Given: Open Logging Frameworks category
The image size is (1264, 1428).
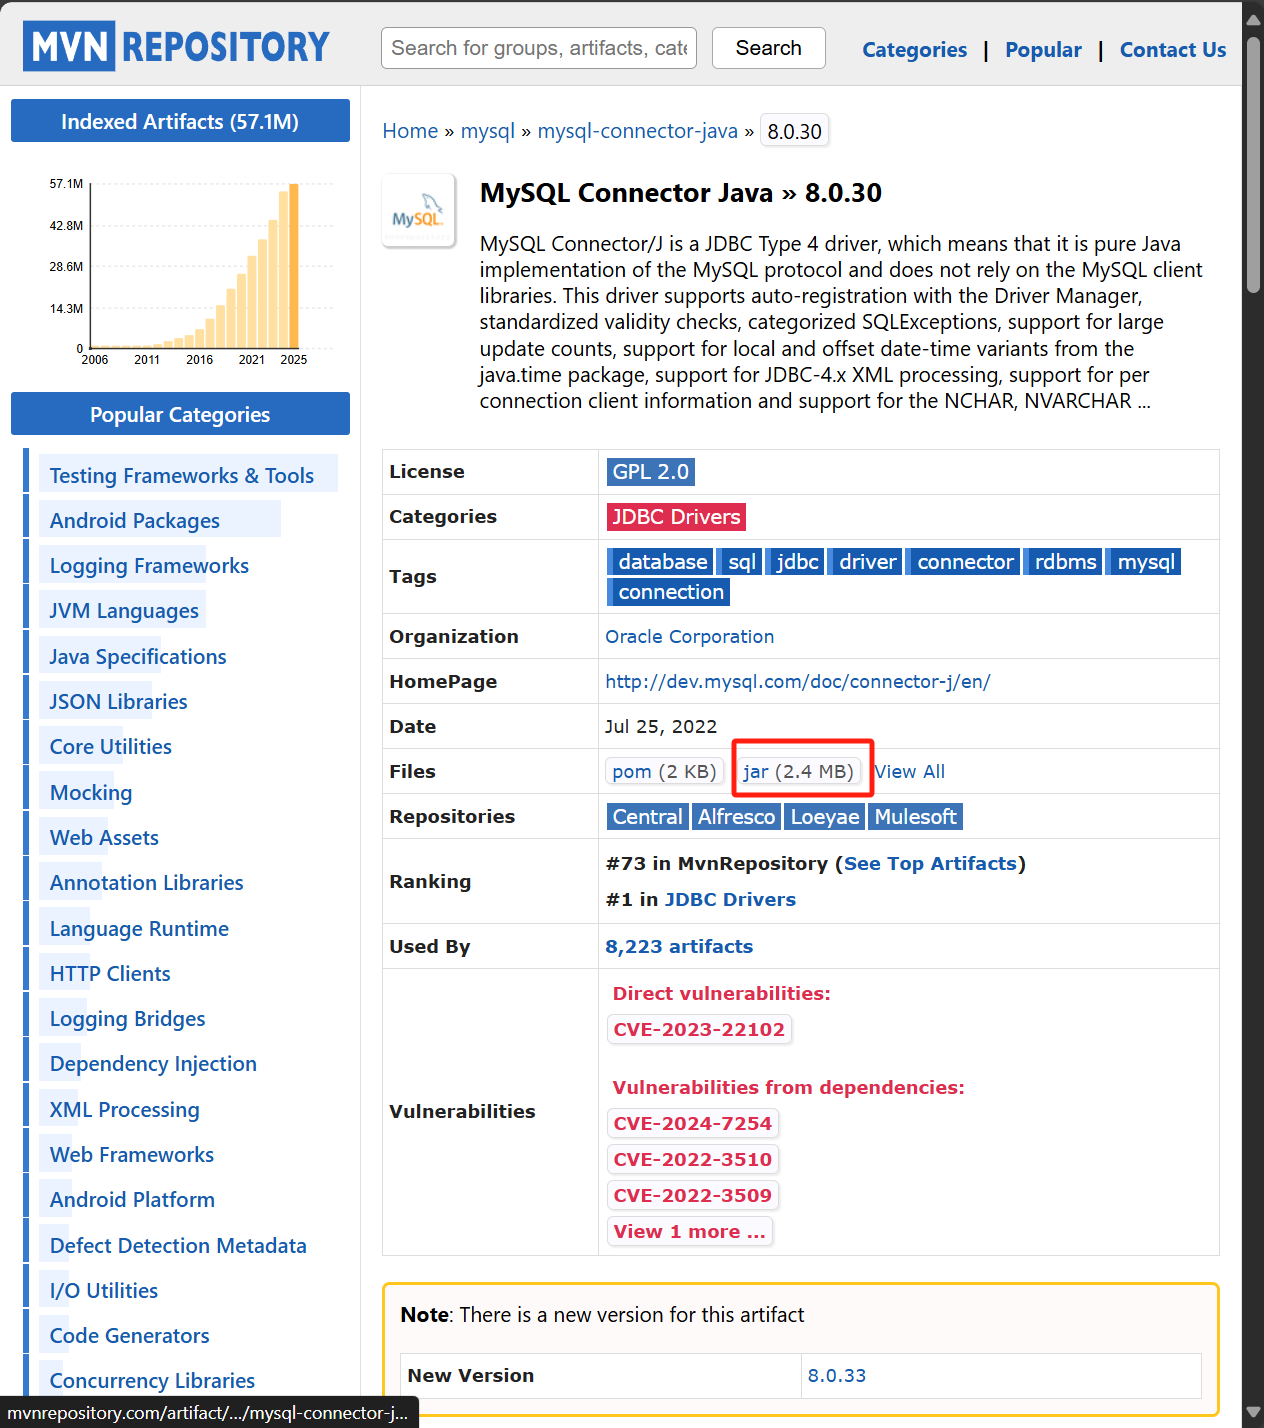Looking at the screenshot, I should (149, 566).
